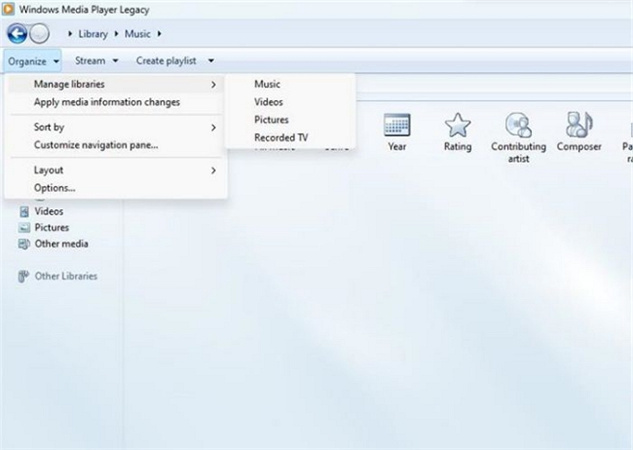
Task: Select Pictures label in navigation pane
Action: coord(52,228)
